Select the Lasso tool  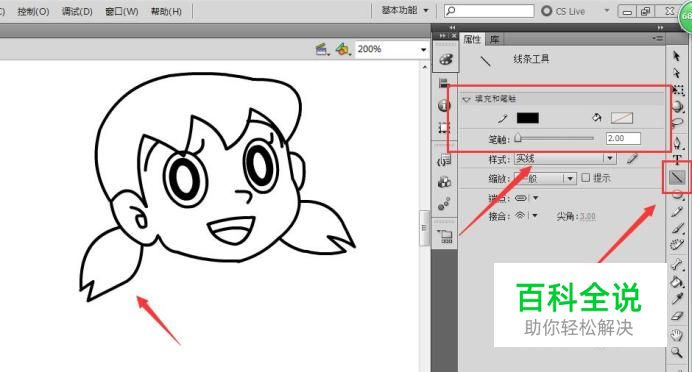(x=677, y=123)
